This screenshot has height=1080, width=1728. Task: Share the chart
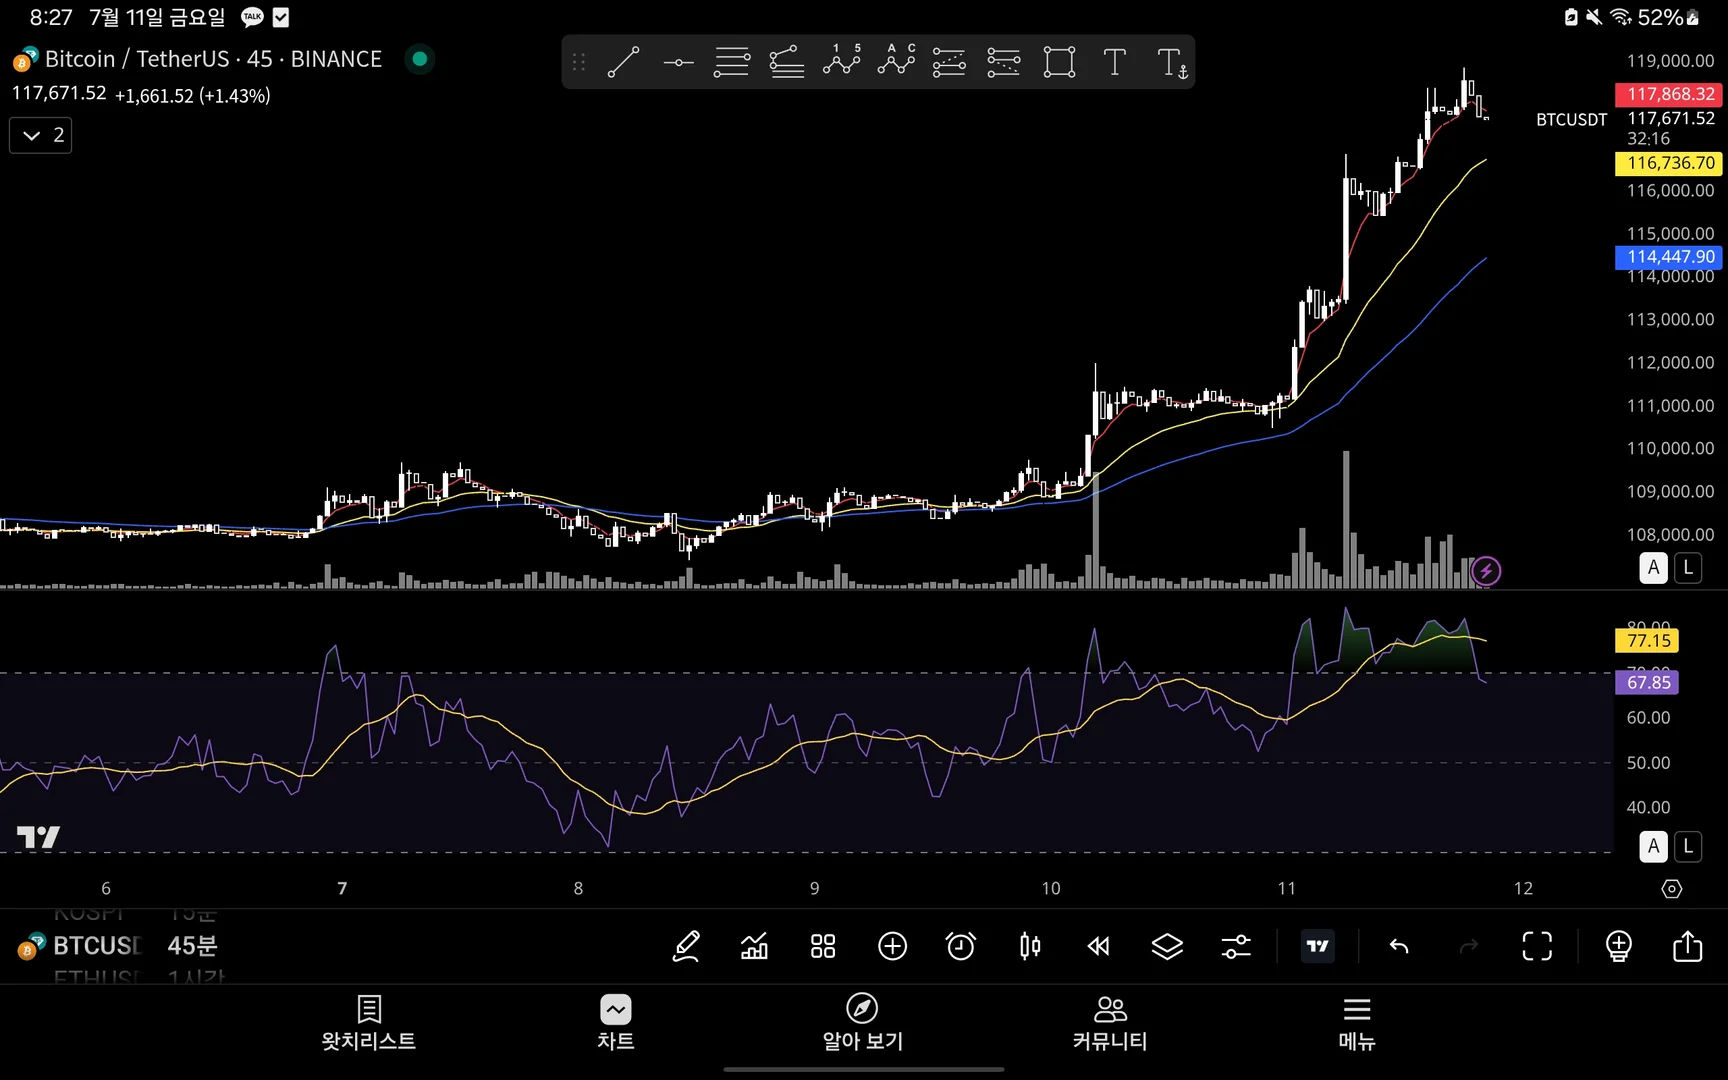(x=1687, y=946)
